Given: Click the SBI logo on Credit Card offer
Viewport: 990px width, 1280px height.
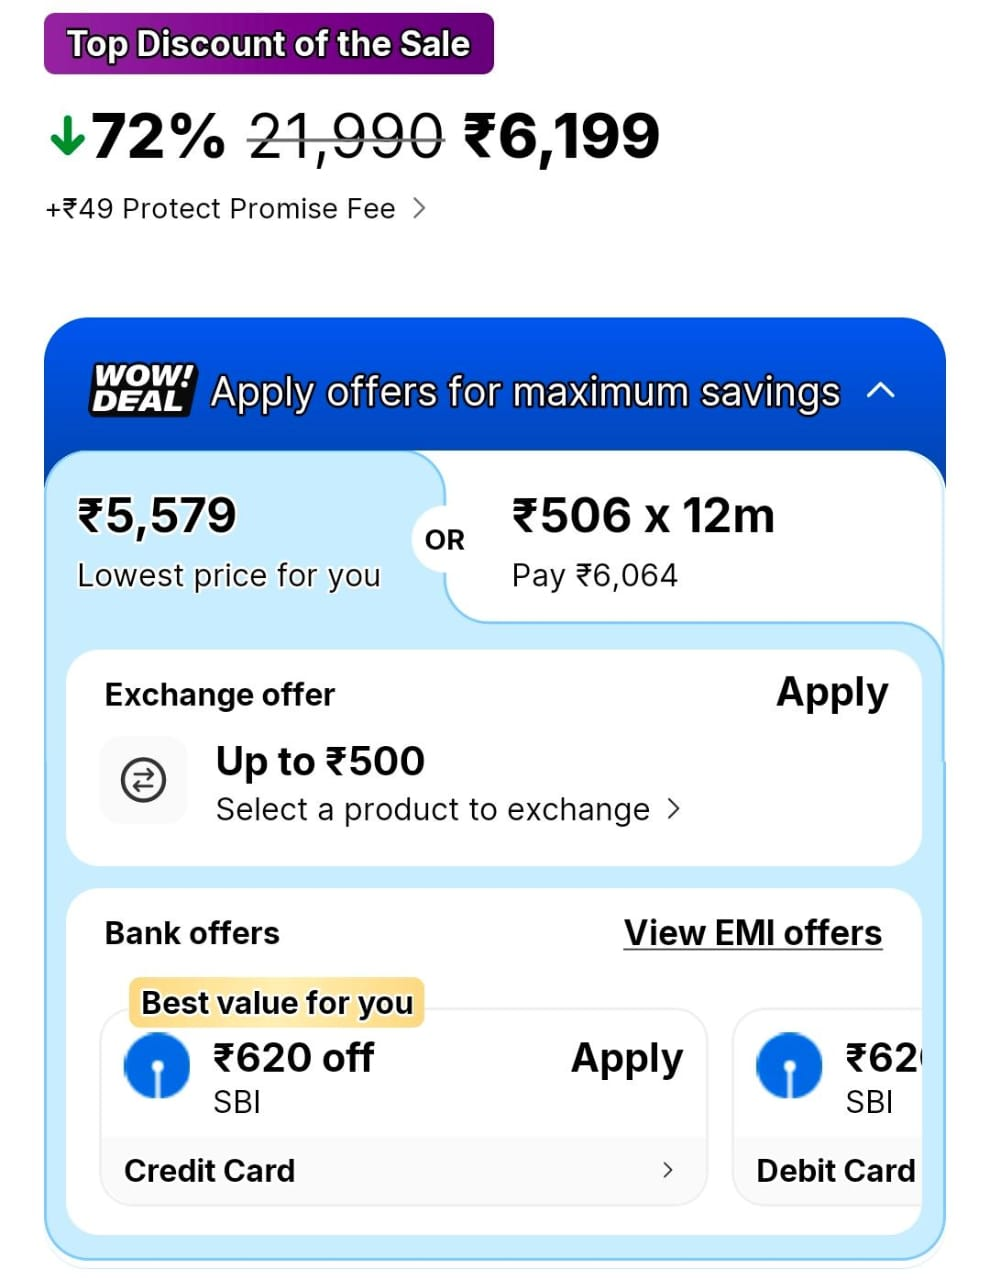Looking at the screenshot, I should point(156,1066).
